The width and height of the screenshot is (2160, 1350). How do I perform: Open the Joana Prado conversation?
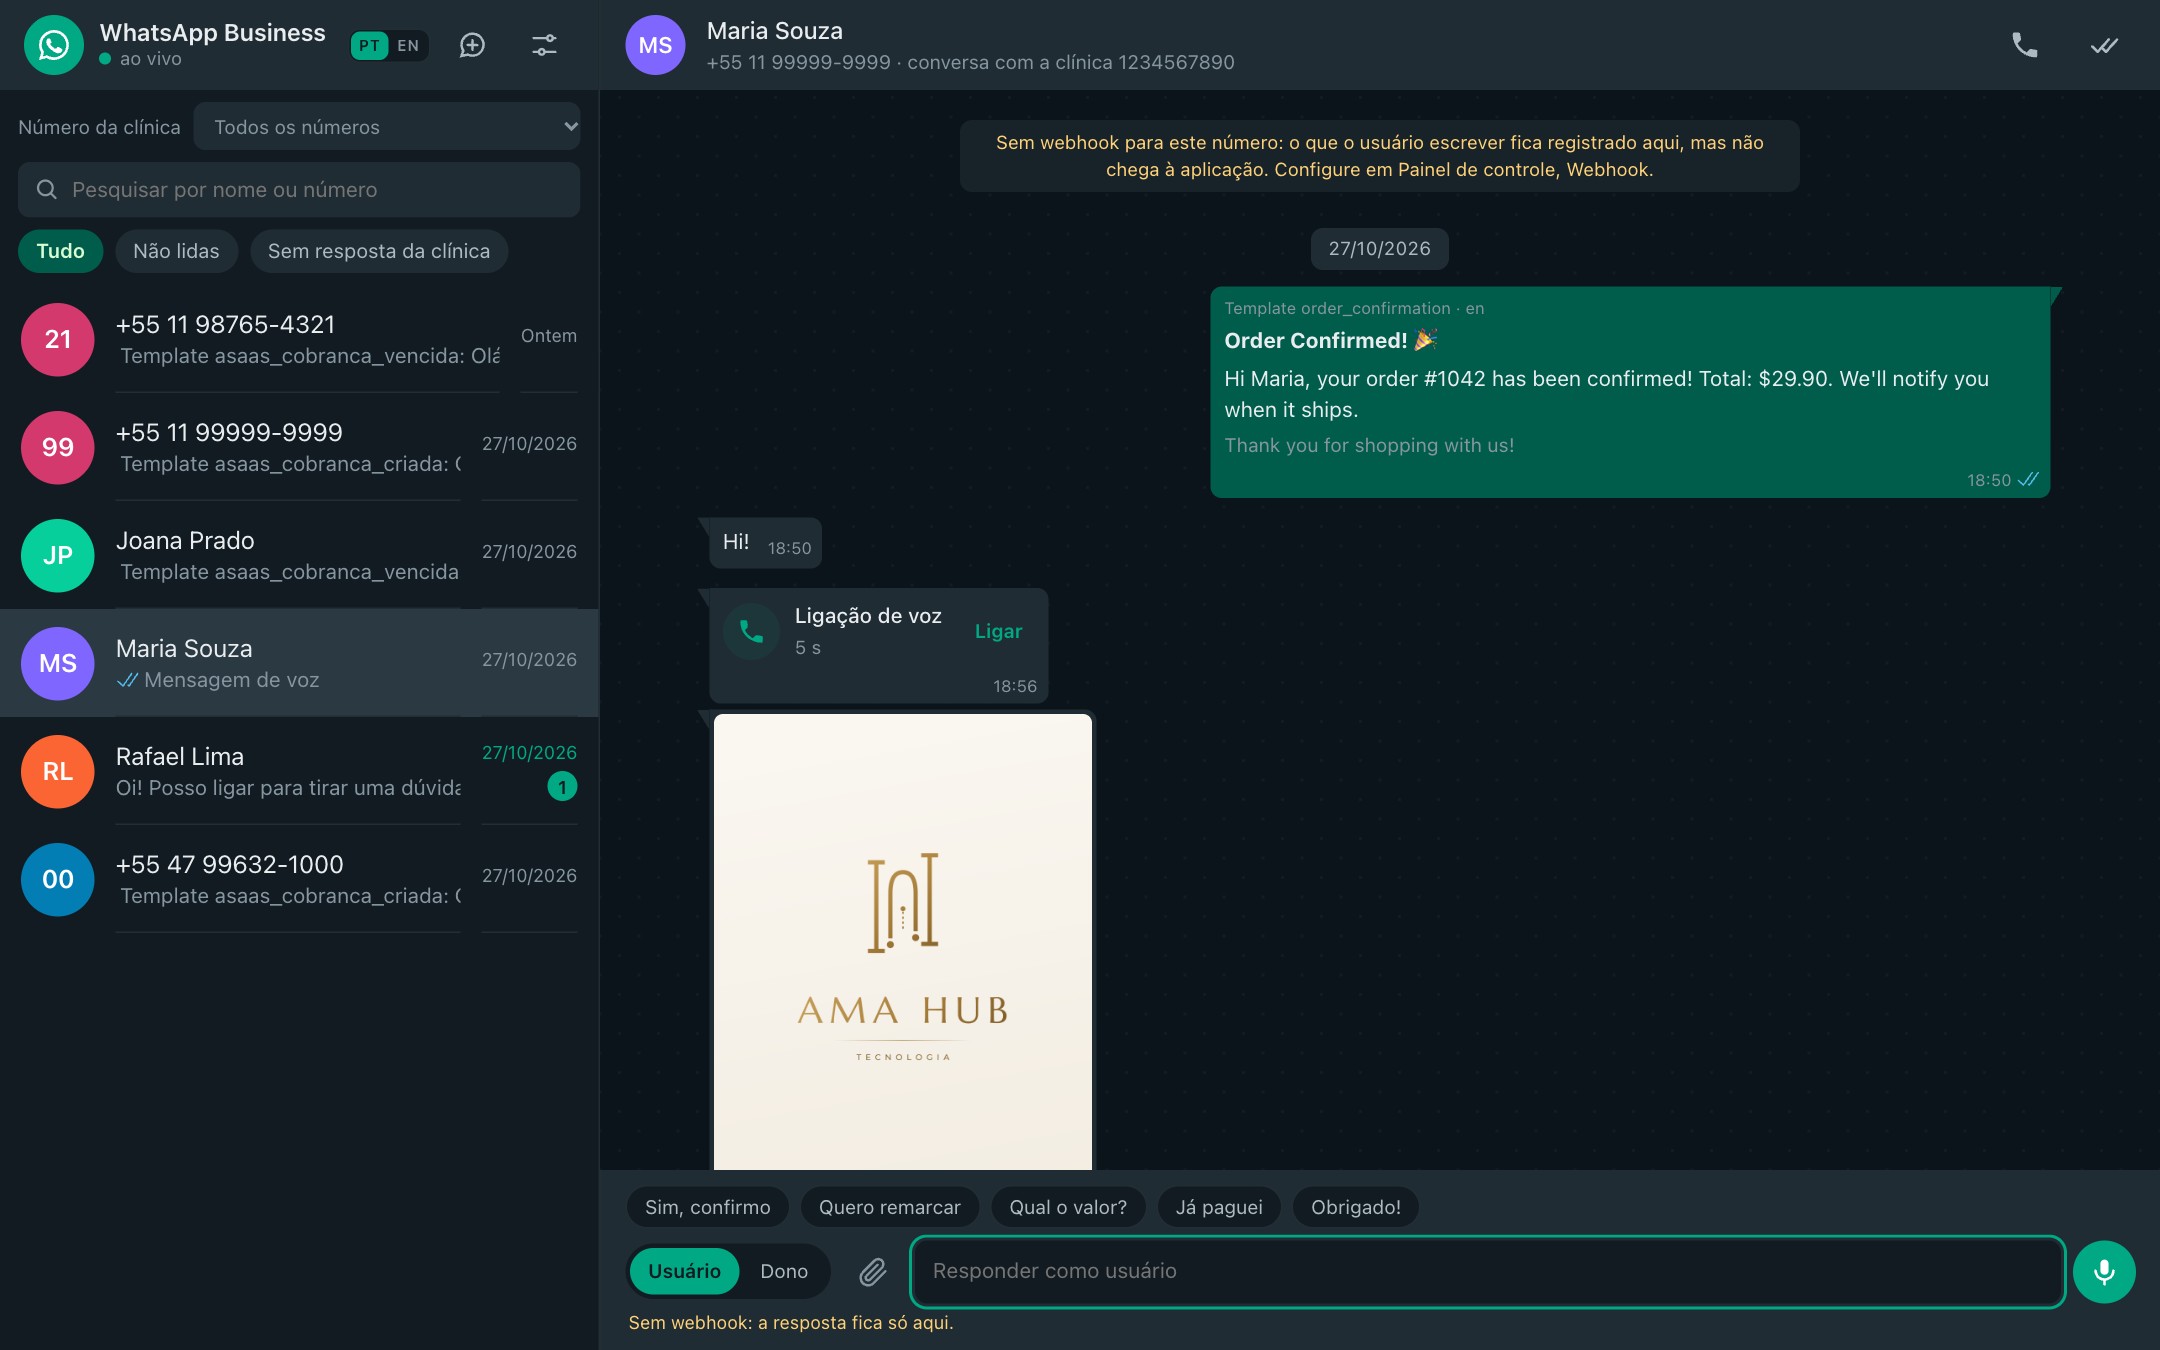(299, 555)
